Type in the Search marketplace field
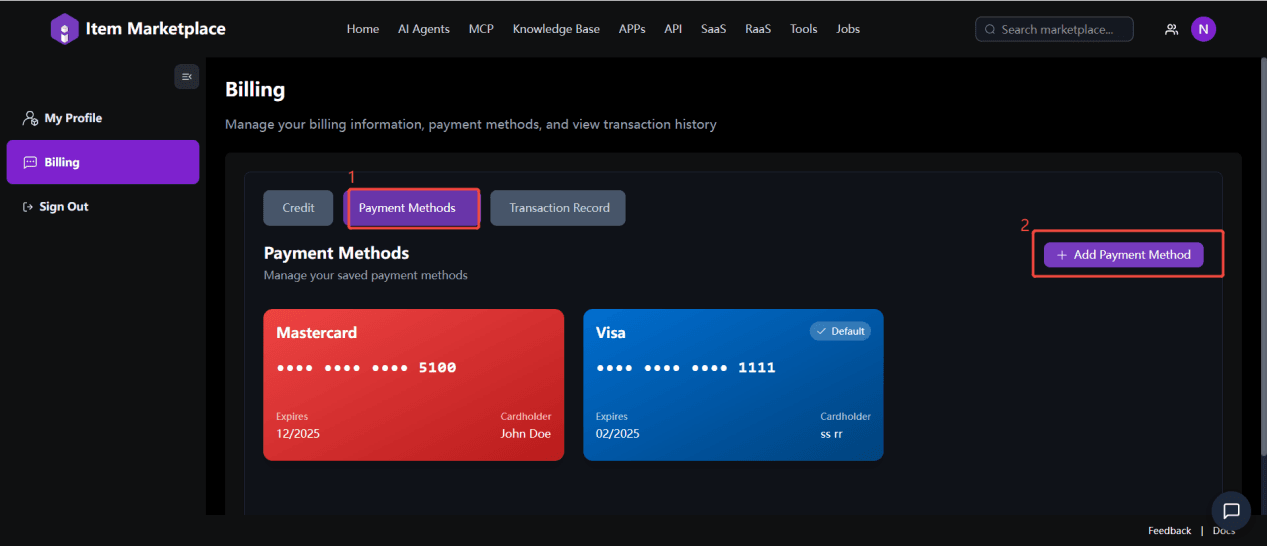The image size is (1267, 546). 1064,30
